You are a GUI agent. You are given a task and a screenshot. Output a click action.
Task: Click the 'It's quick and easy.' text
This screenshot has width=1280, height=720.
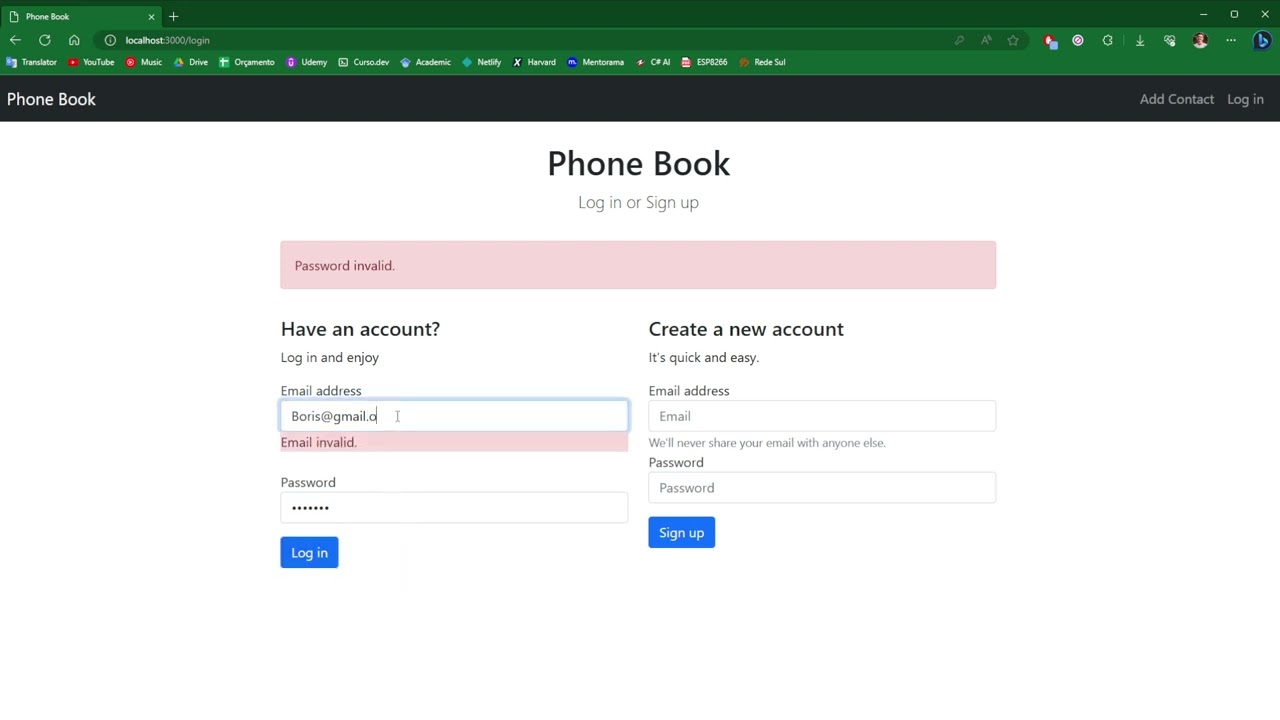pyautogui.click(x=703, y=357)
